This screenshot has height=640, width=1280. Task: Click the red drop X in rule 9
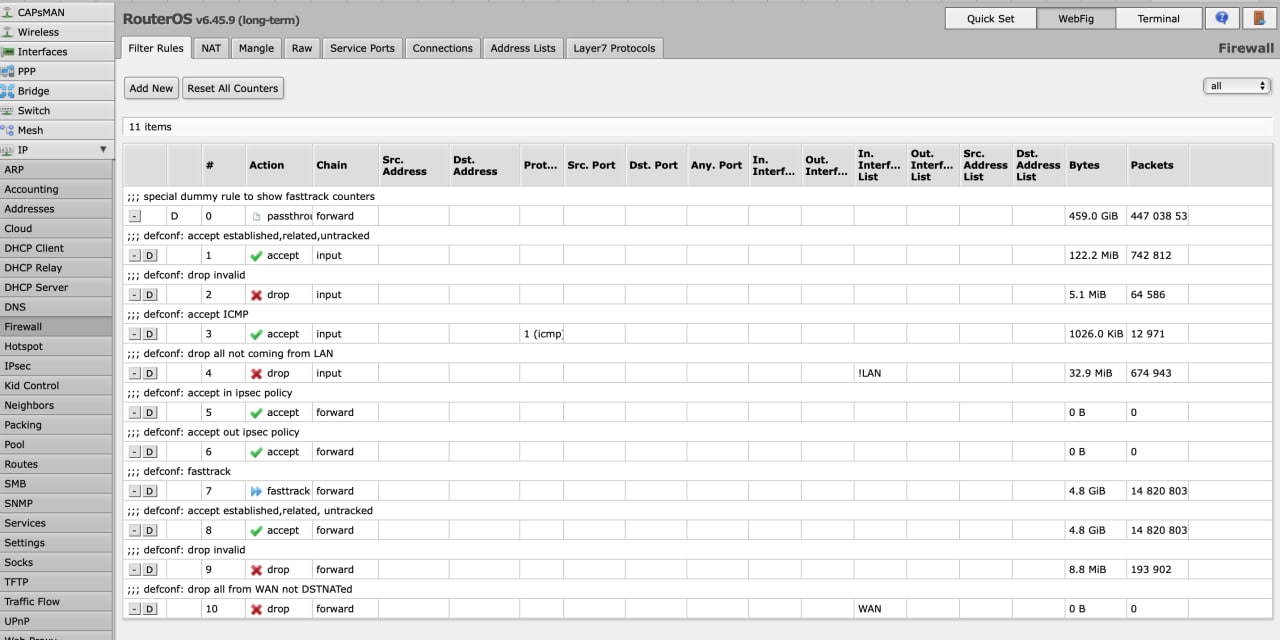[256, 570]
